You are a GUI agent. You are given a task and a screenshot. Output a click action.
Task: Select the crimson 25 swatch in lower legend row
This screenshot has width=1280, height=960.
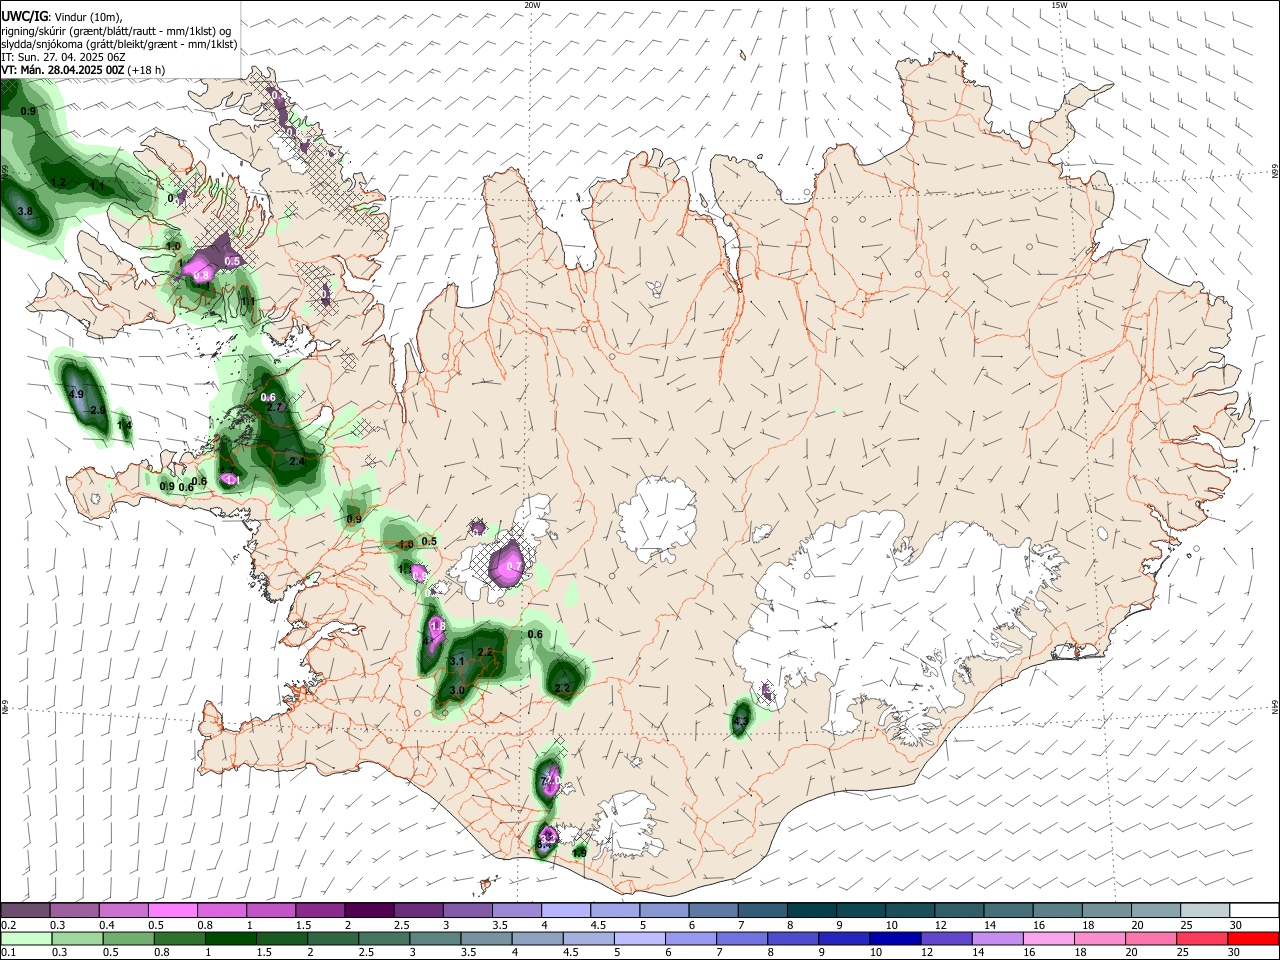1201,938
